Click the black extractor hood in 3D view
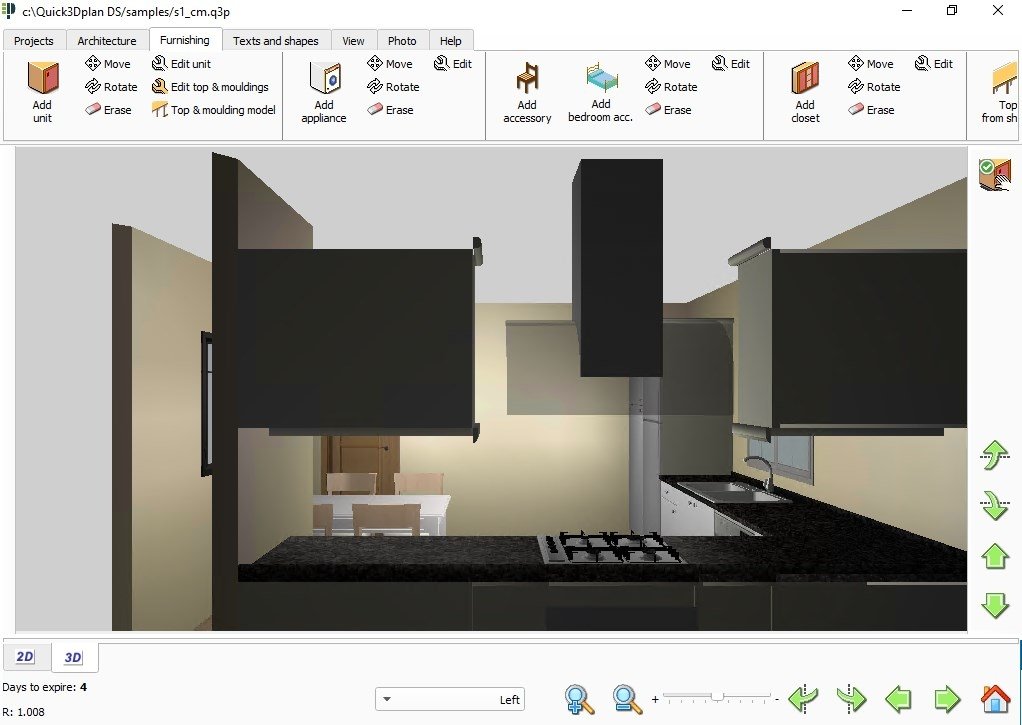 click(618, 267)
